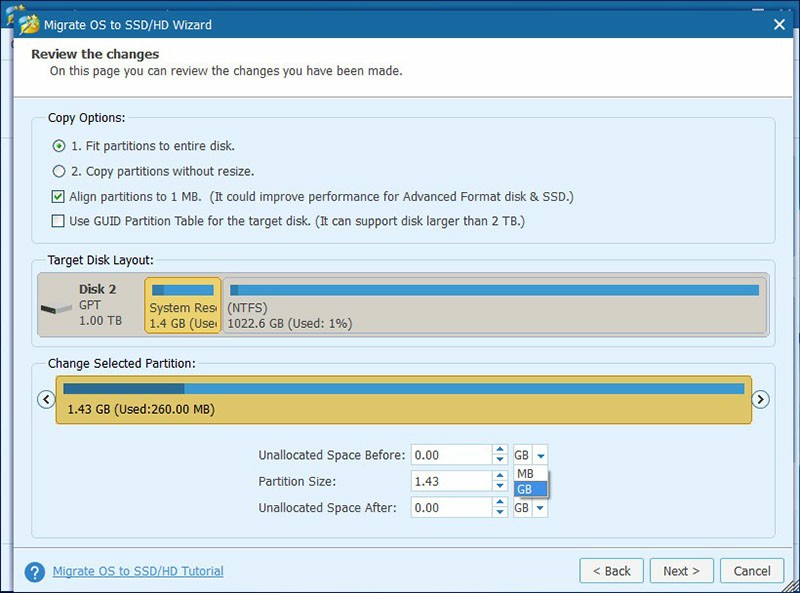Click the previous partition left arrow icon
The image size is (800, 593).
click(46, 399)
